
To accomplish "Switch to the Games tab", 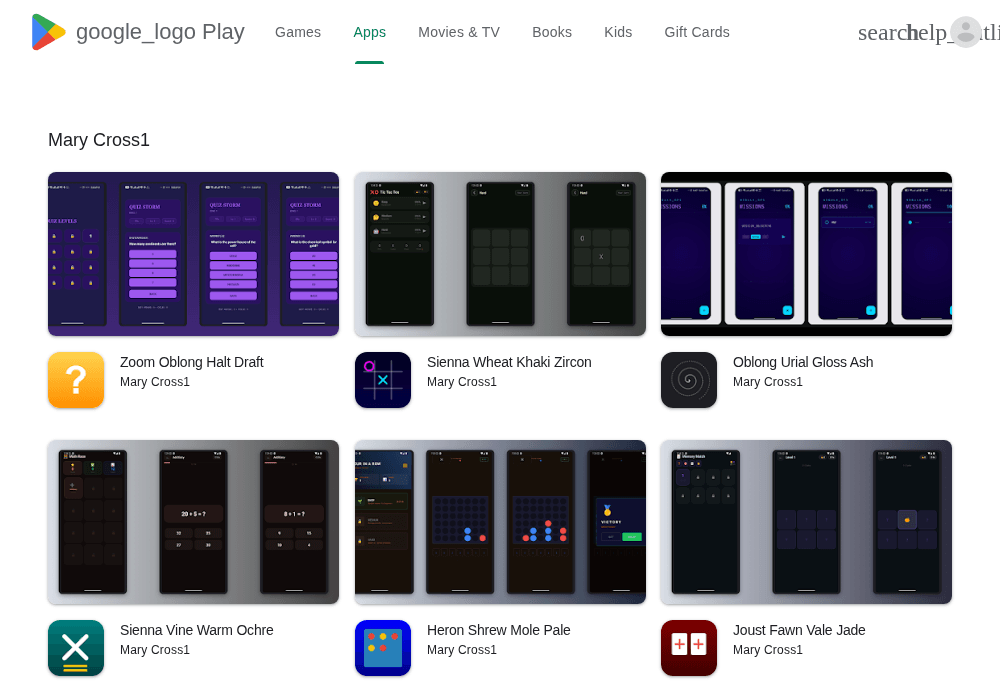I will click(298, 32).
